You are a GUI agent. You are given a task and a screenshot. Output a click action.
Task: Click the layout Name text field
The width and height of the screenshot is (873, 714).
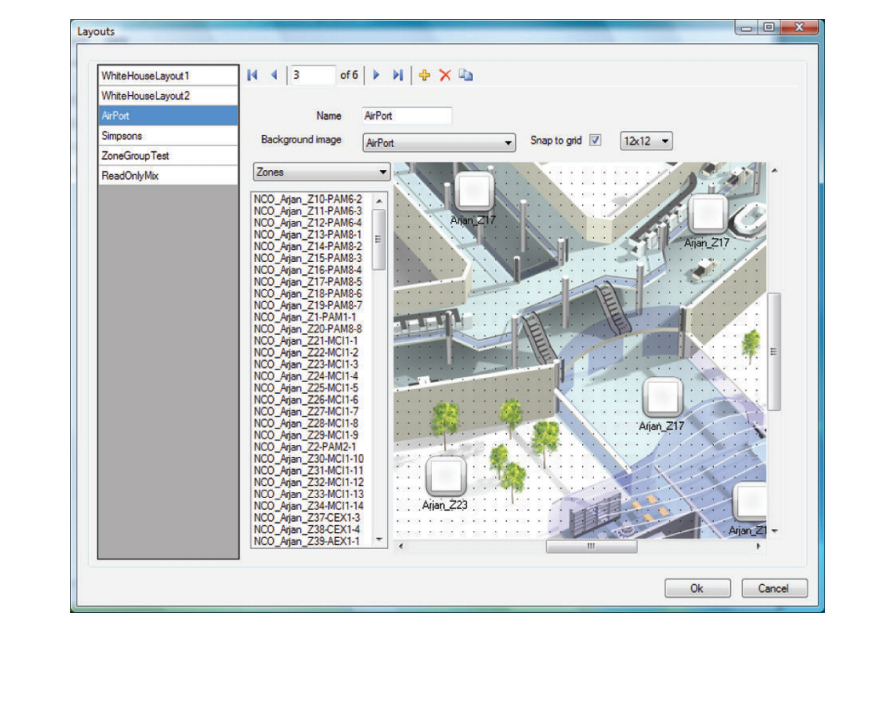point(407,116)
